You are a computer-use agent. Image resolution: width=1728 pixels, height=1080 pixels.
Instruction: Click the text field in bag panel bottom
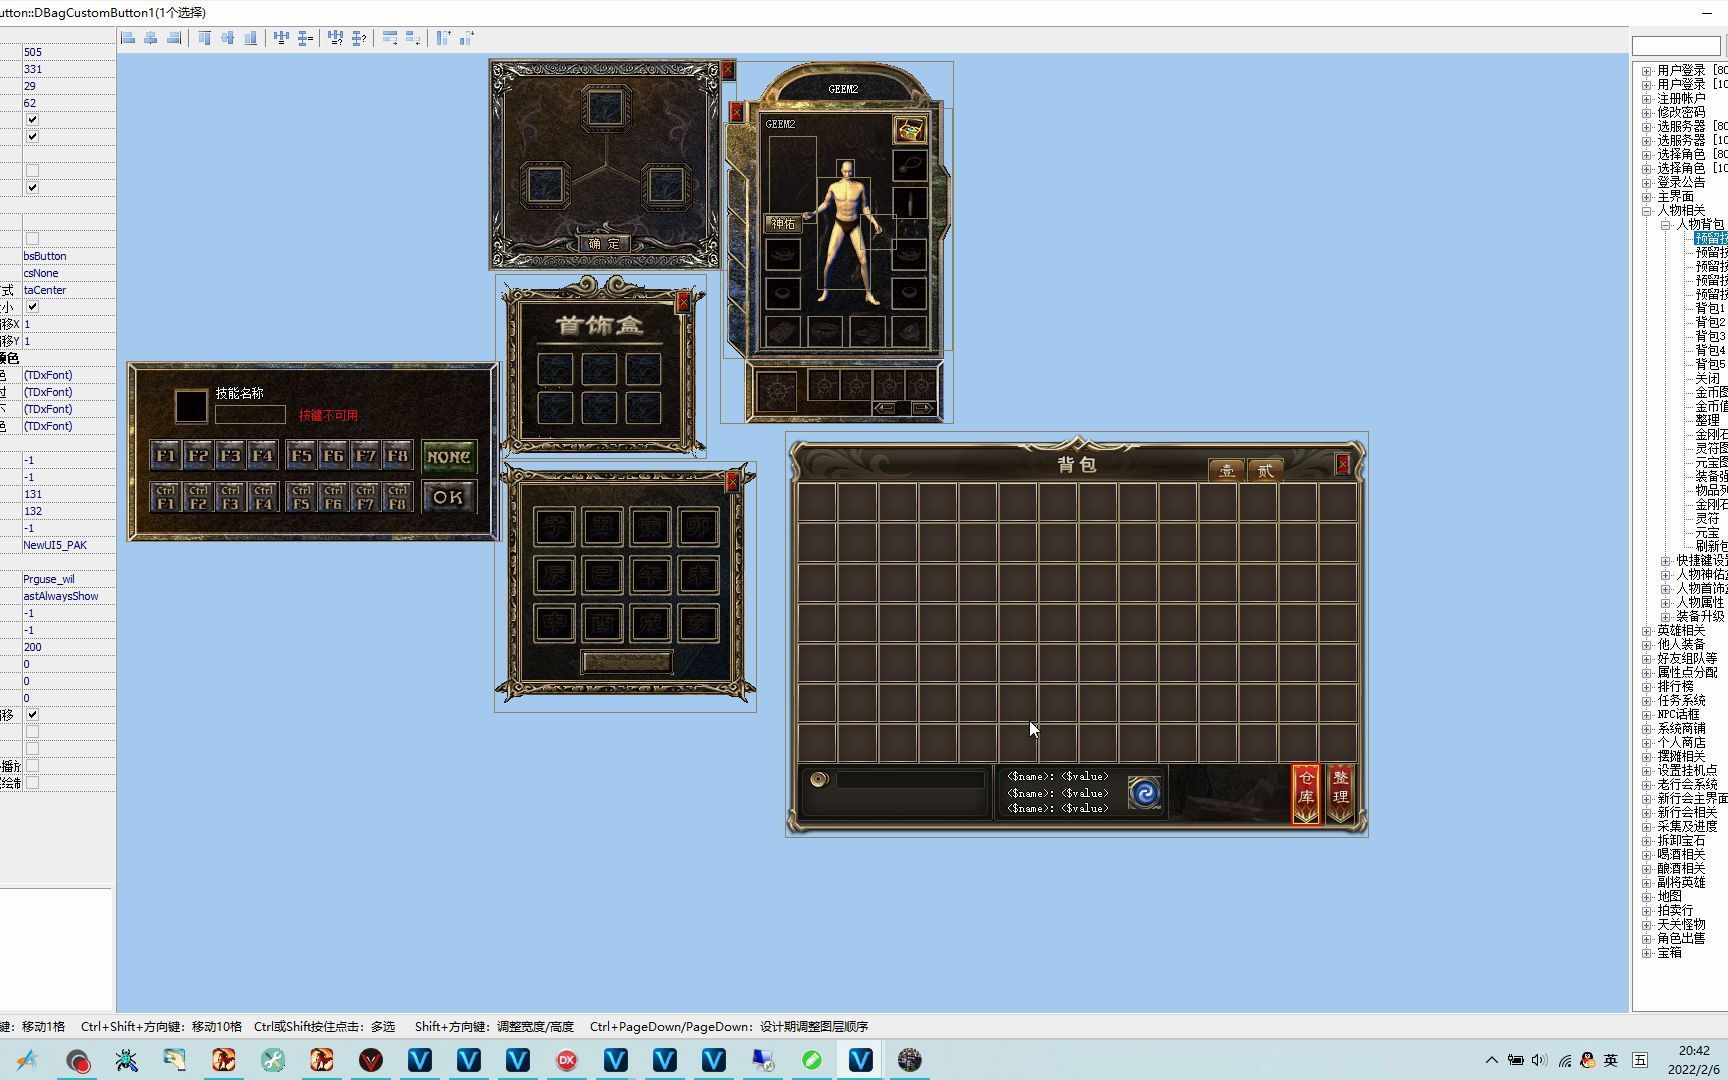click(910, 780)
